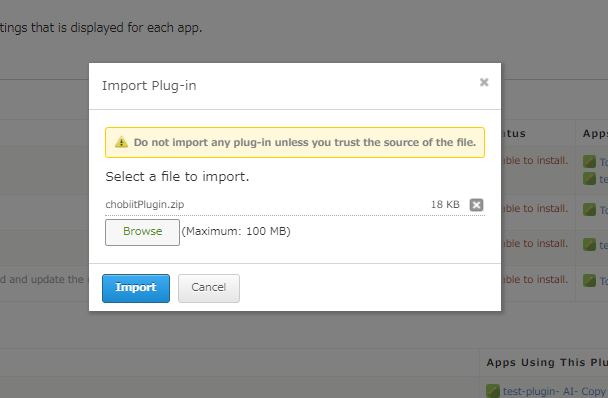
Task: Cancel the plug-in import
Action: tap(209, 288)
